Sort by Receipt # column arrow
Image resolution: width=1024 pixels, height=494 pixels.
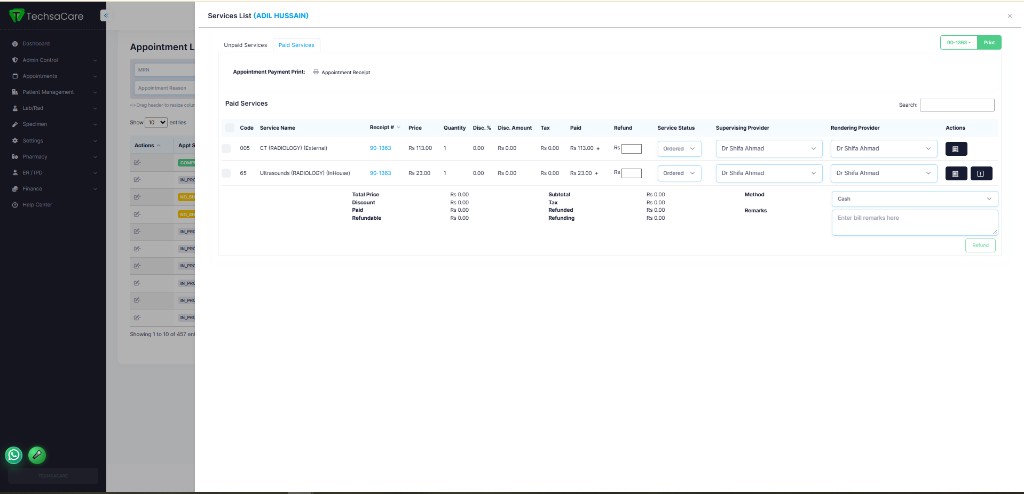[x=398, y=127]
